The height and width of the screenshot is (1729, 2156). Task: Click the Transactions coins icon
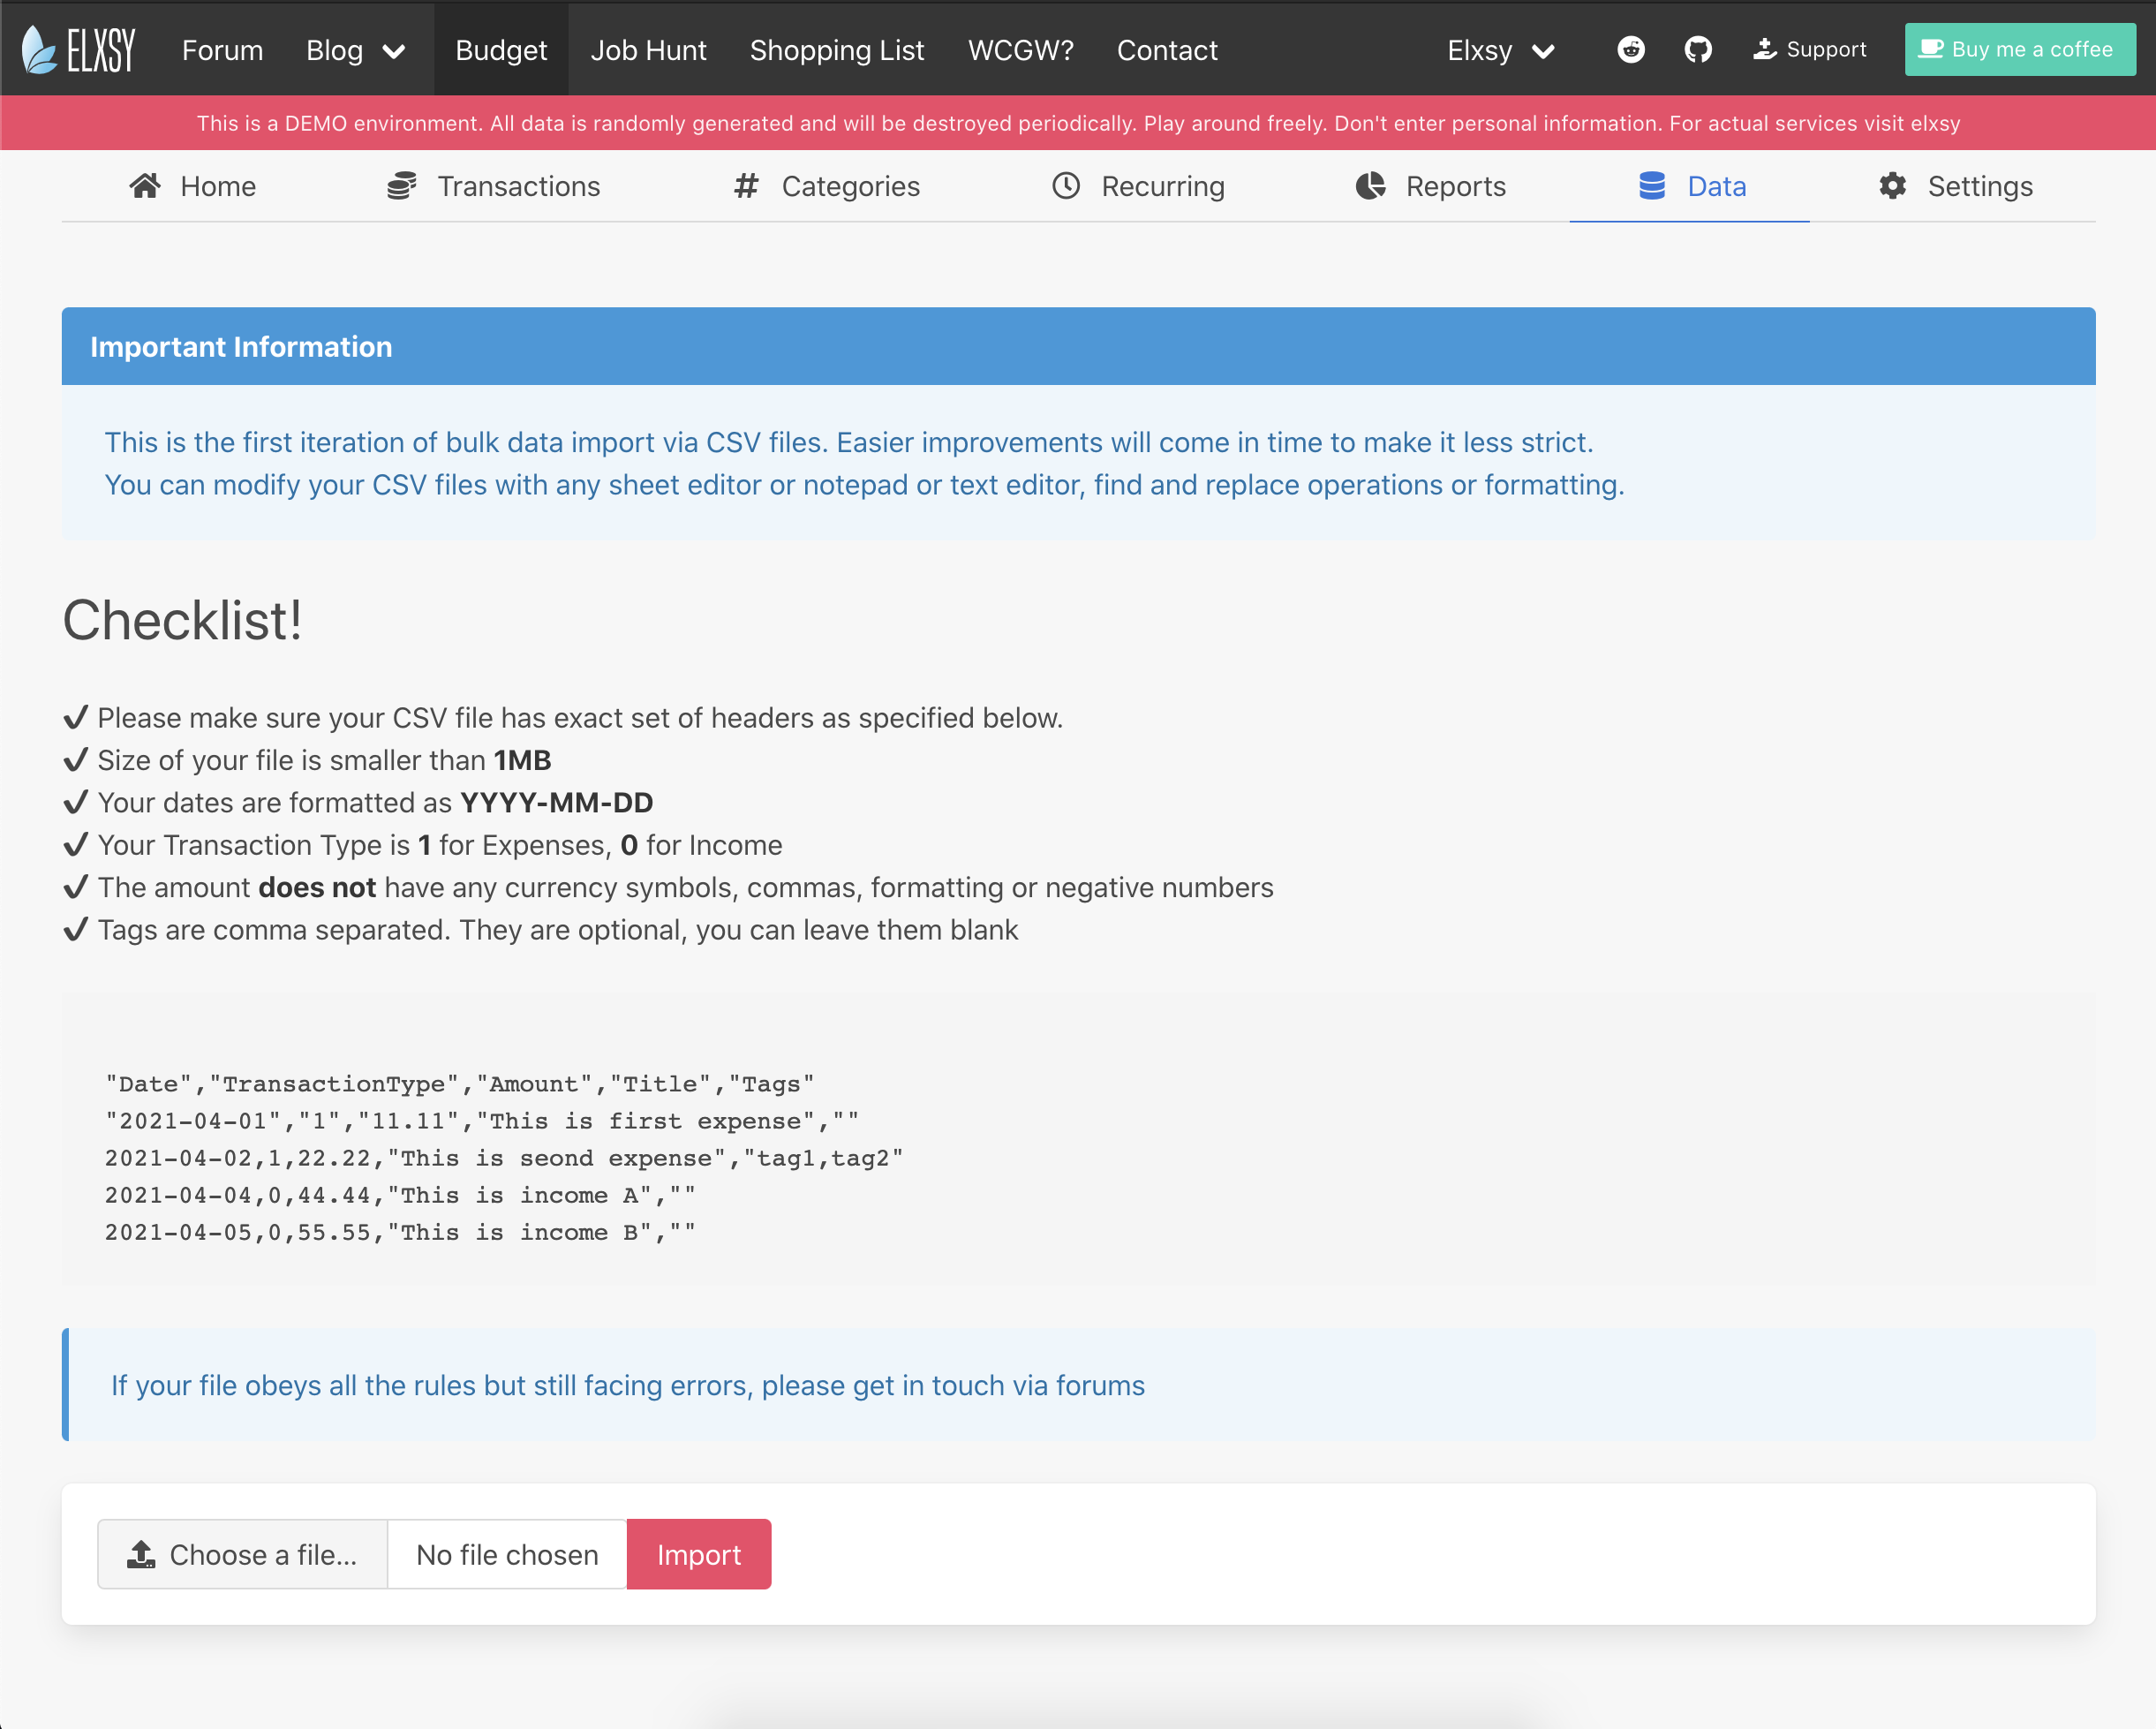tap(401, 186)
